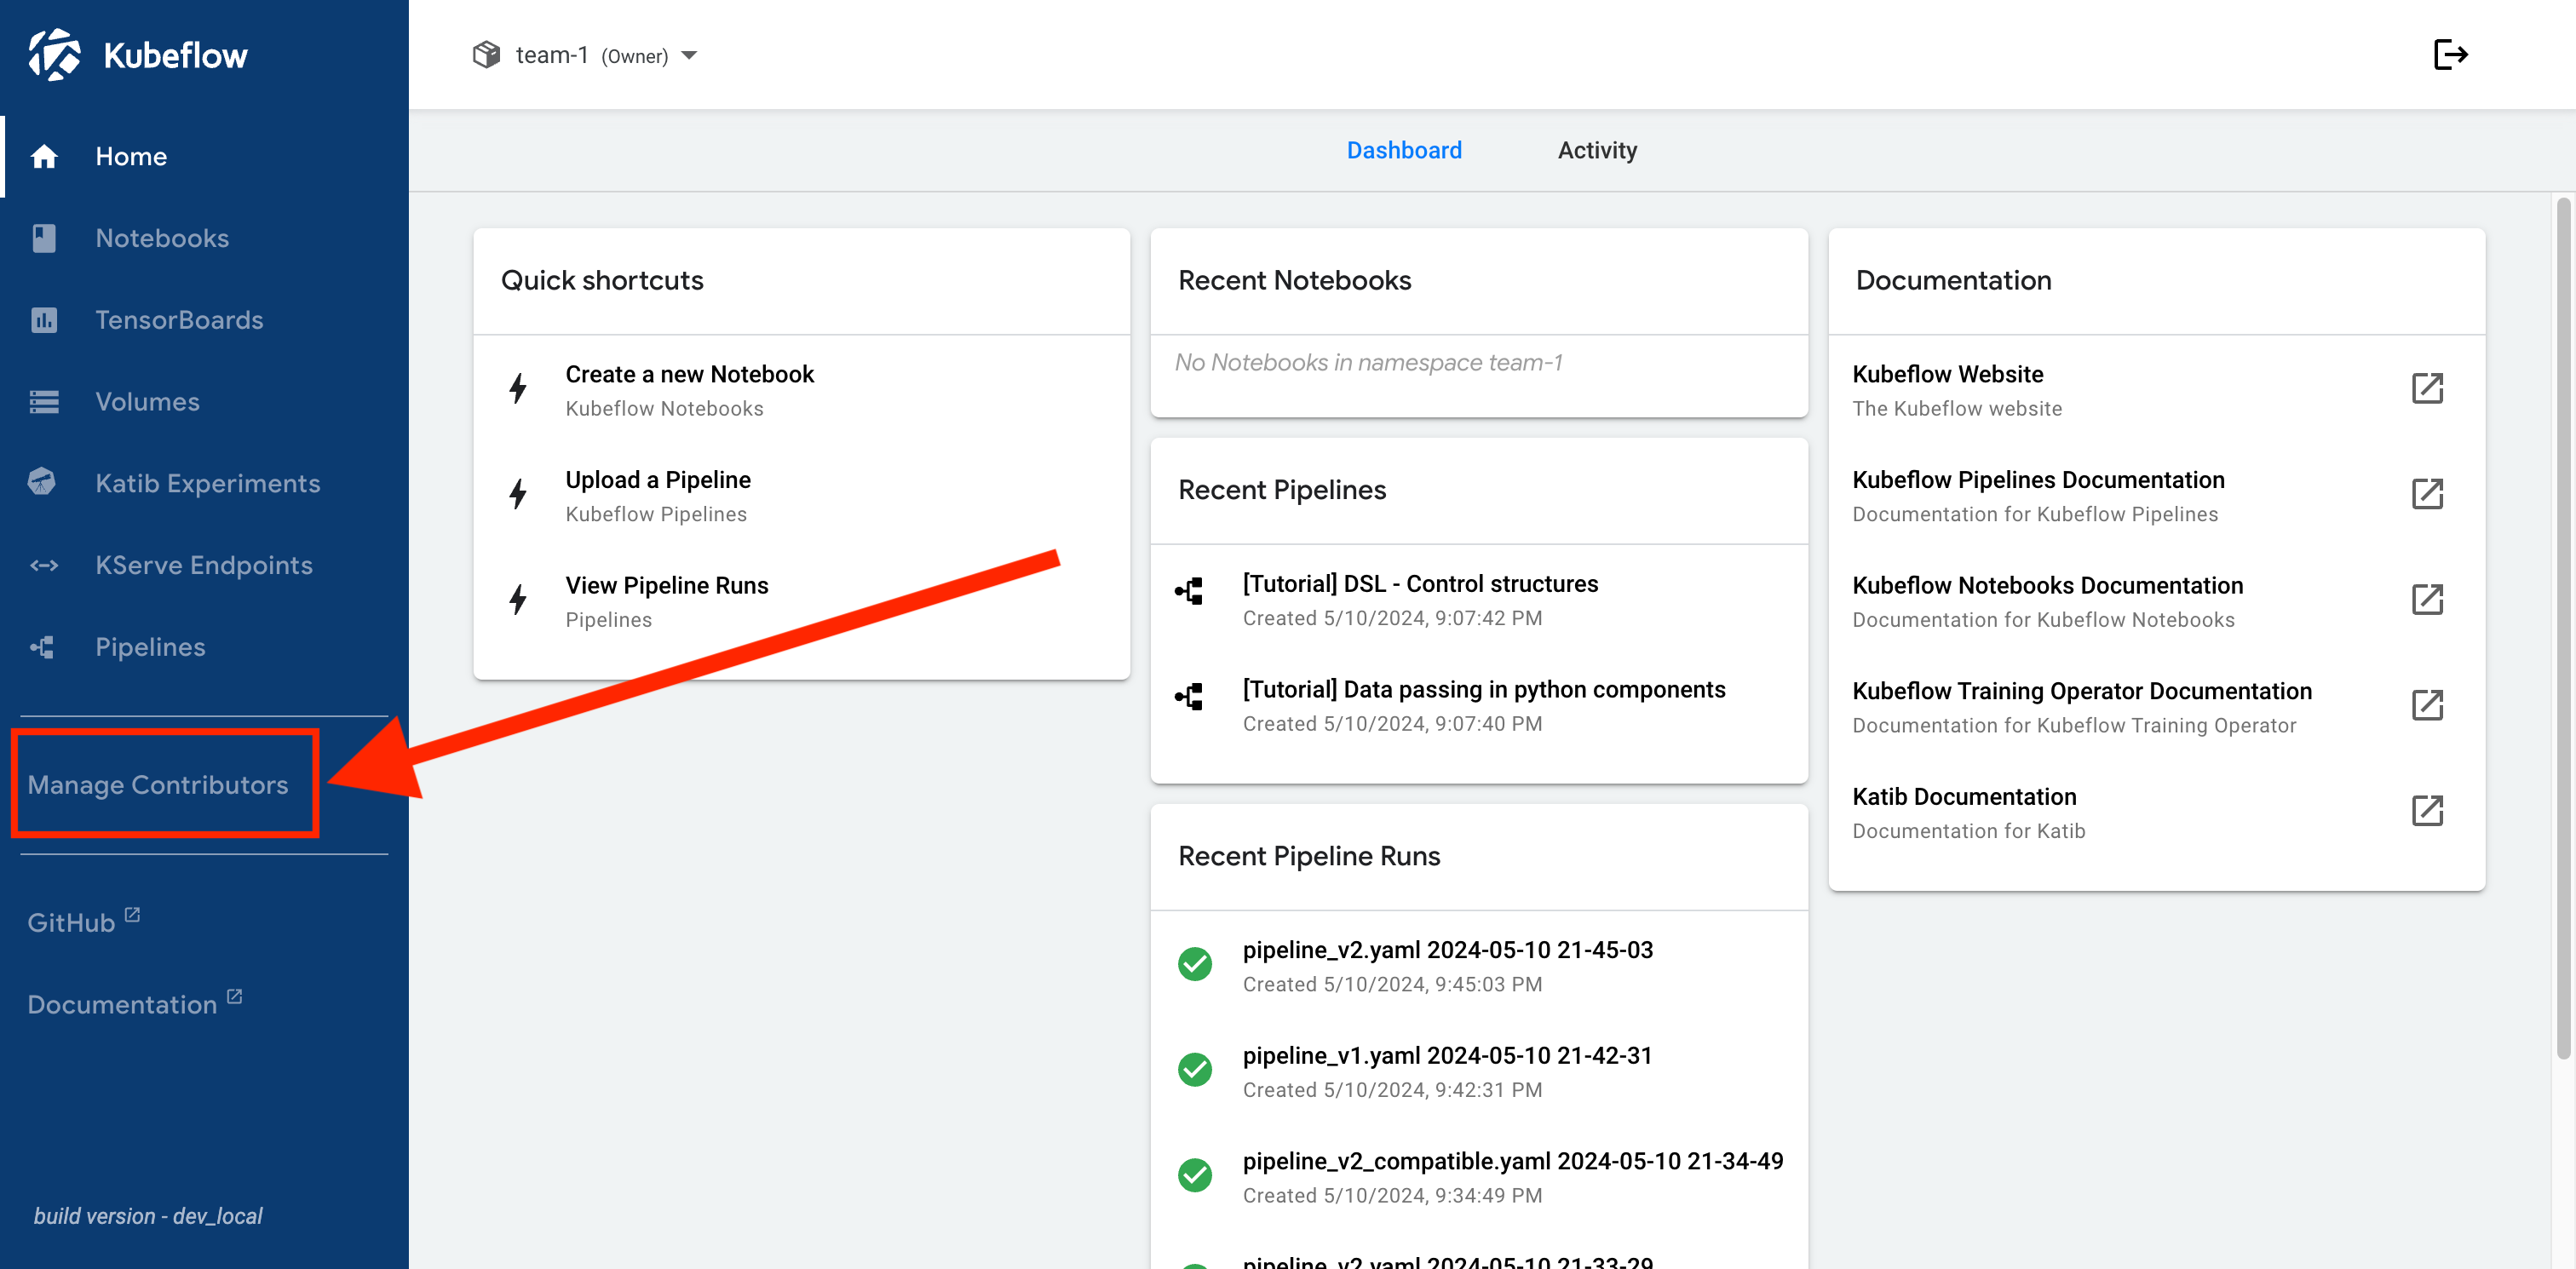
Task: Select the Katib Experiments icon
Action: click(44, 483)
